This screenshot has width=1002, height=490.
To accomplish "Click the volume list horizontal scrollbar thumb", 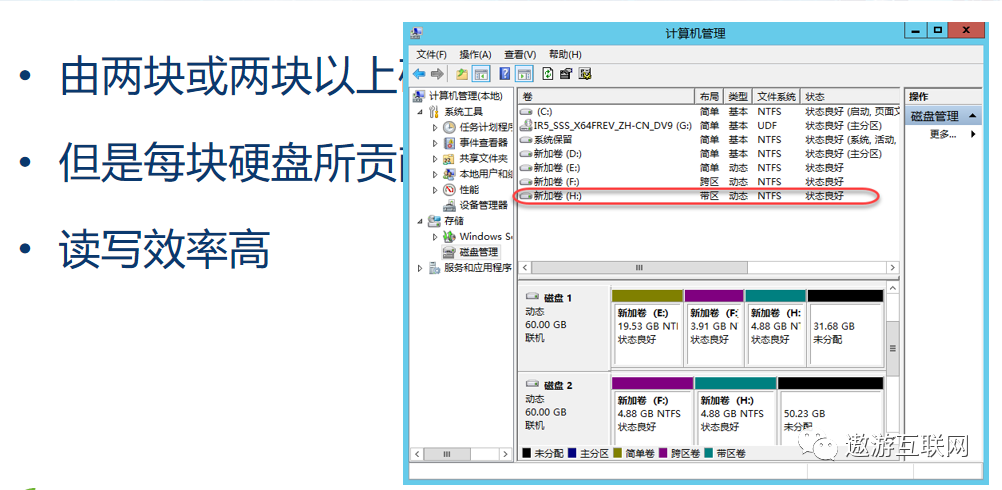I will (x=639, y=268).
